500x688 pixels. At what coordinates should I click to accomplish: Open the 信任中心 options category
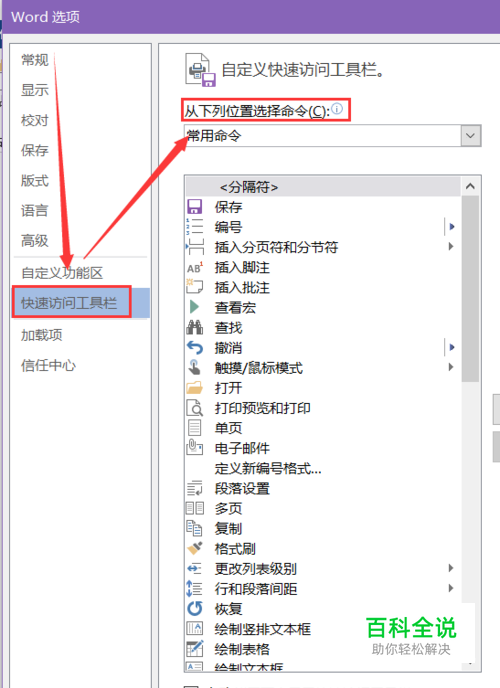click(x=48, y=365)
